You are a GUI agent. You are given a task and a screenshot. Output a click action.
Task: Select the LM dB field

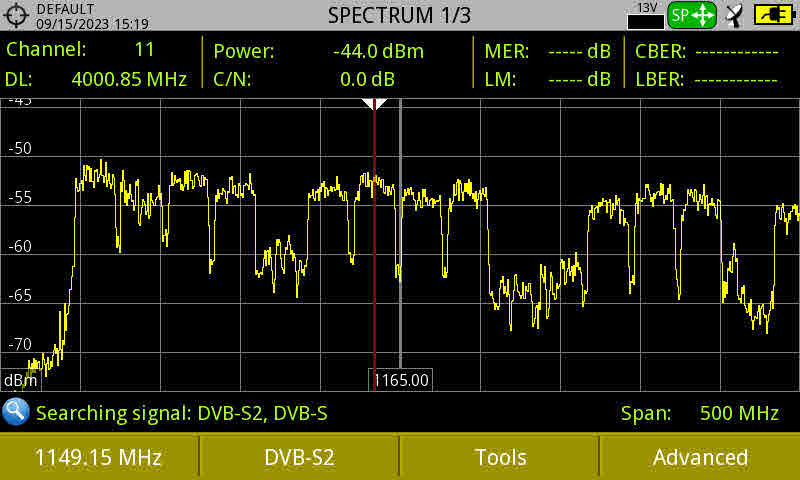click(x=547, y=80)
